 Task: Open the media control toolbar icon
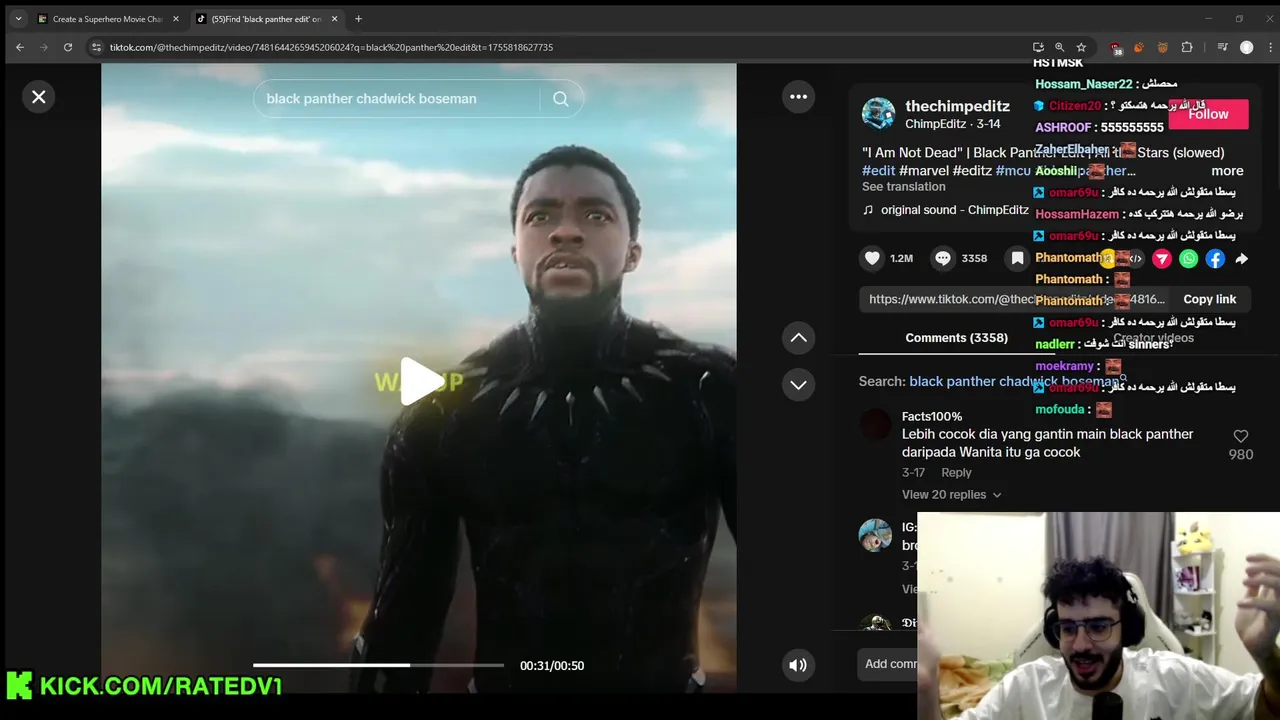pos(1222,47)
